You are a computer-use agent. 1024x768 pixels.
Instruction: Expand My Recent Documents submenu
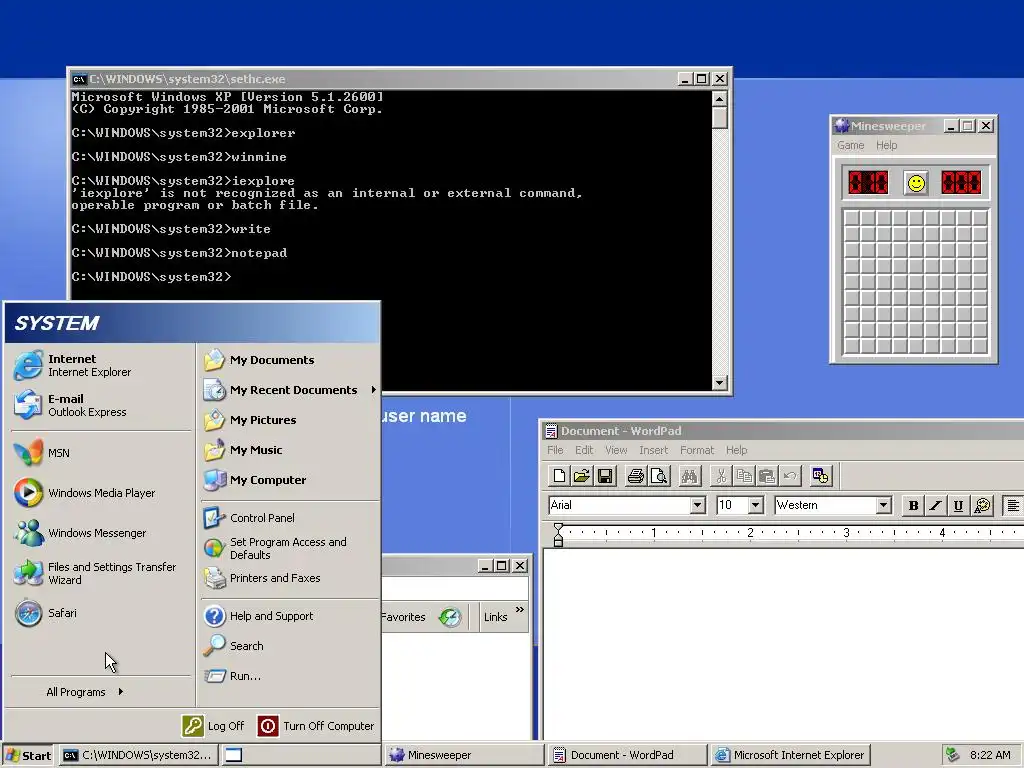[x=289, y=390]
